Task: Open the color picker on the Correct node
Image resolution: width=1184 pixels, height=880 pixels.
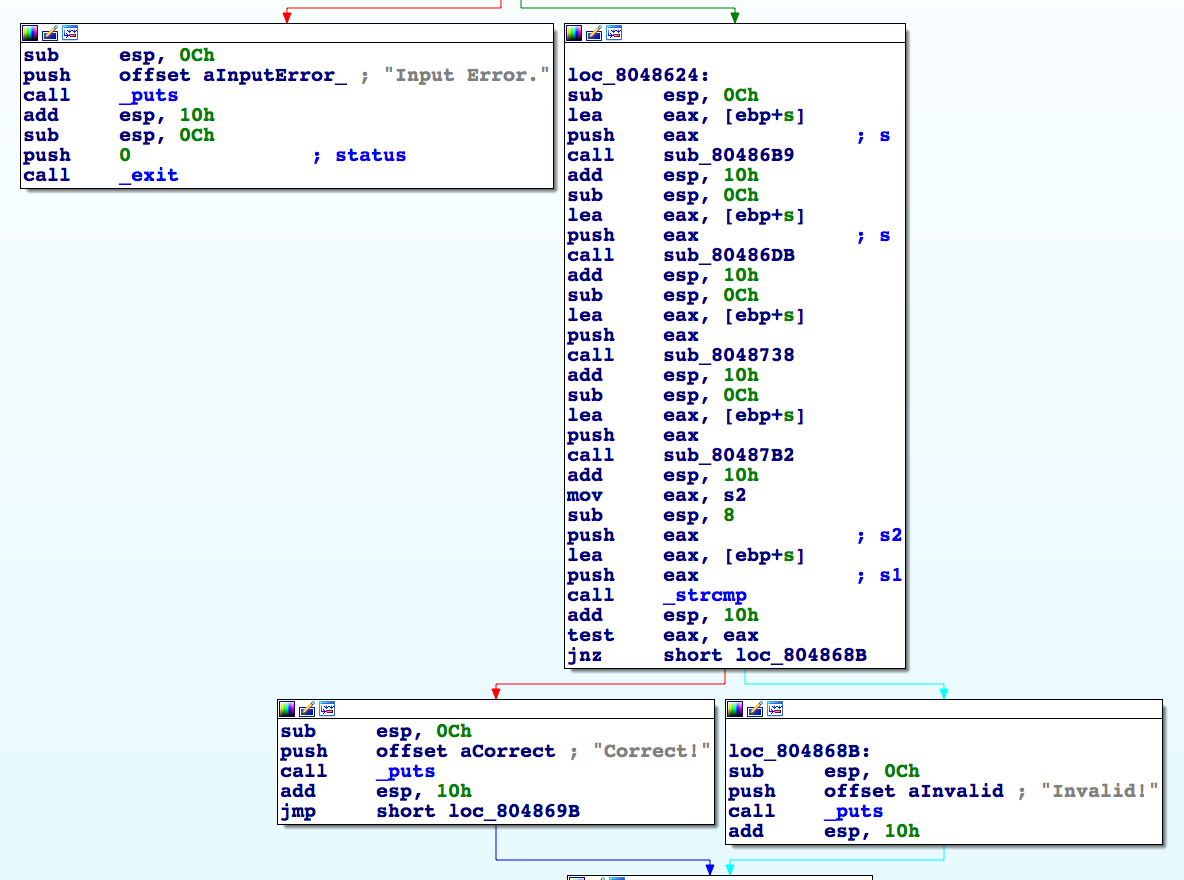Action: [287, 709]
